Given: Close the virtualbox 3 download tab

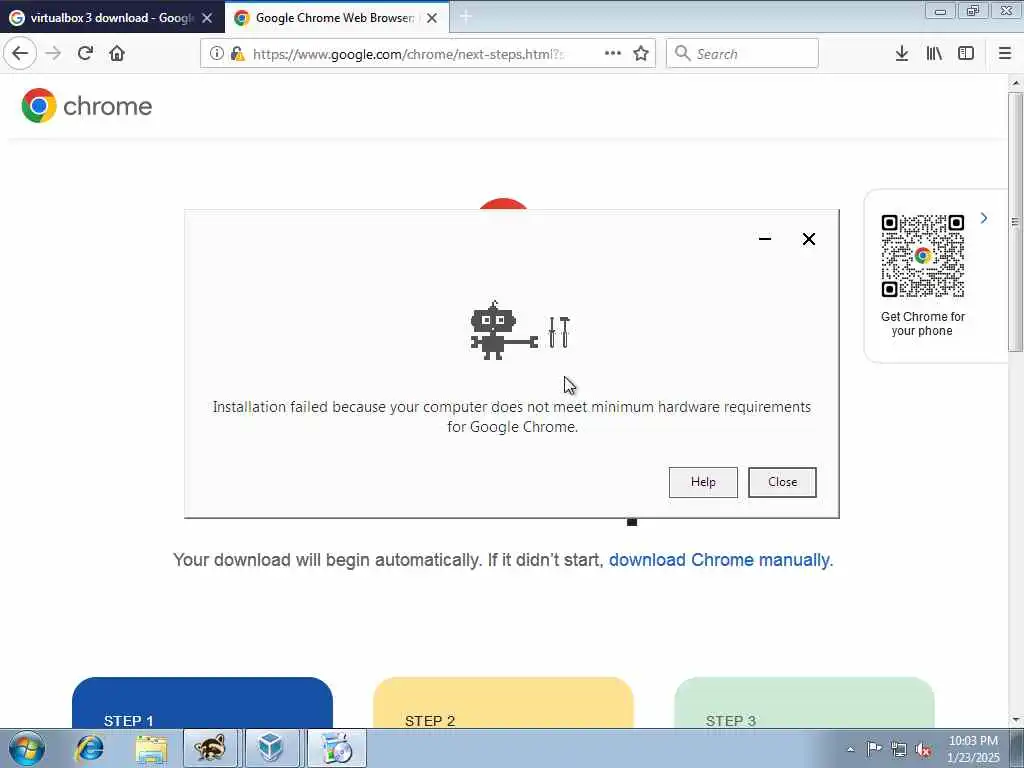Looking at the screenshot, I should (207, 18).
